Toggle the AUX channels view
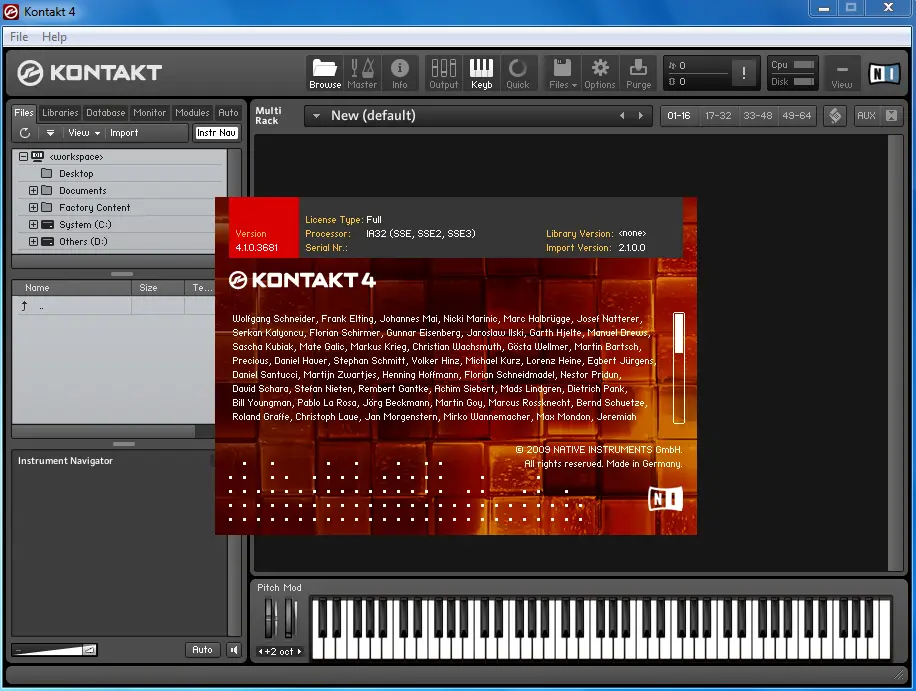Image resolution: width=916 pixels, height=691 pixels. 866,116
